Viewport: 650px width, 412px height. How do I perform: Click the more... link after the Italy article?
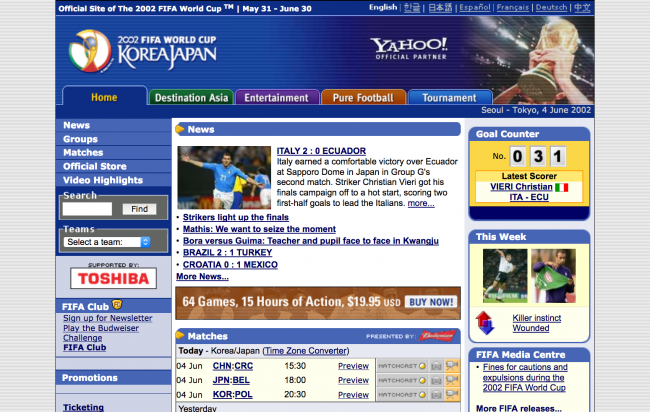coord(421,203)
